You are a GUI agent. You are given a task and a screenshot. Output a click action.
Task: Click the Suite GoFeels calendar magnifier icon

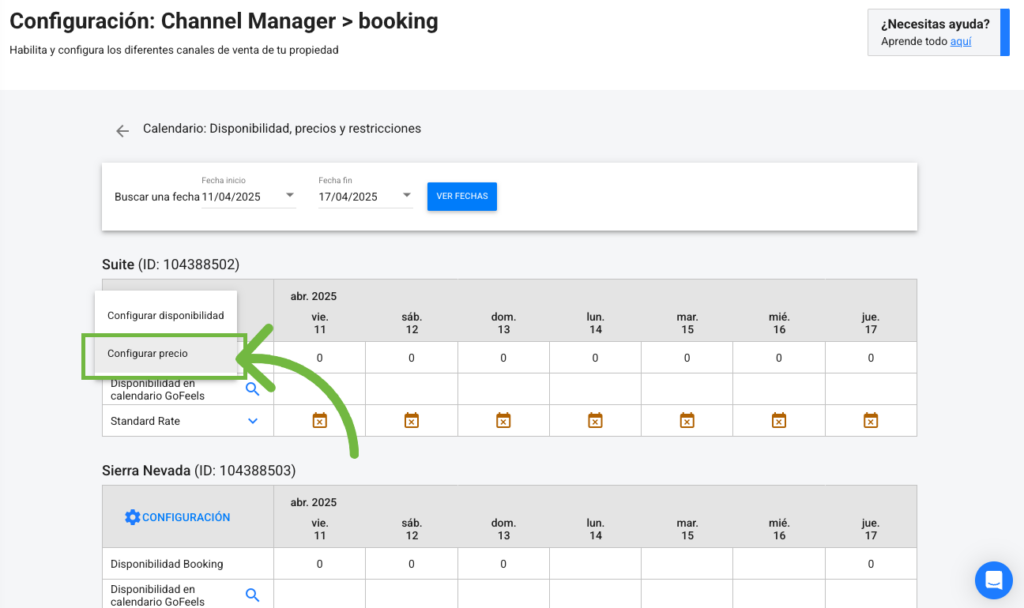point(253,389)
